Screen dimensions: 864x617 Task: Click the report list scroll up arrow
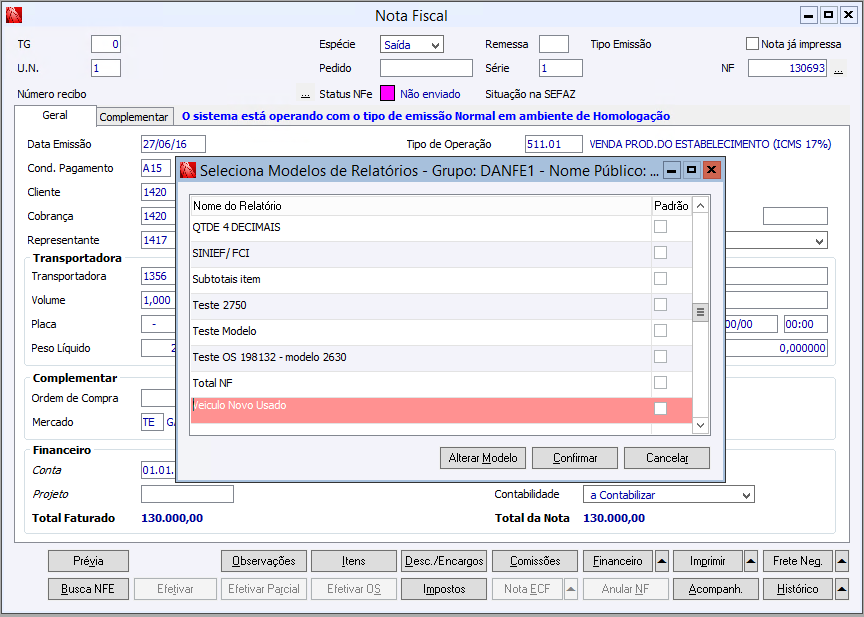(x=700, y=206)
